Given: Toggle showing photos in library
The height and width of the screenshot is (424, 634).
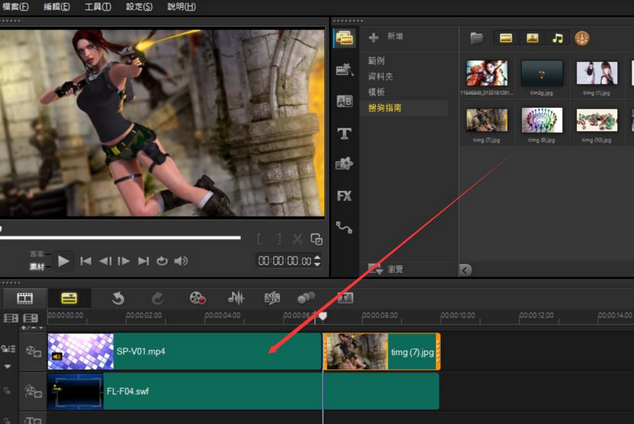Looking at the screenshot, I should click(532, 38).
